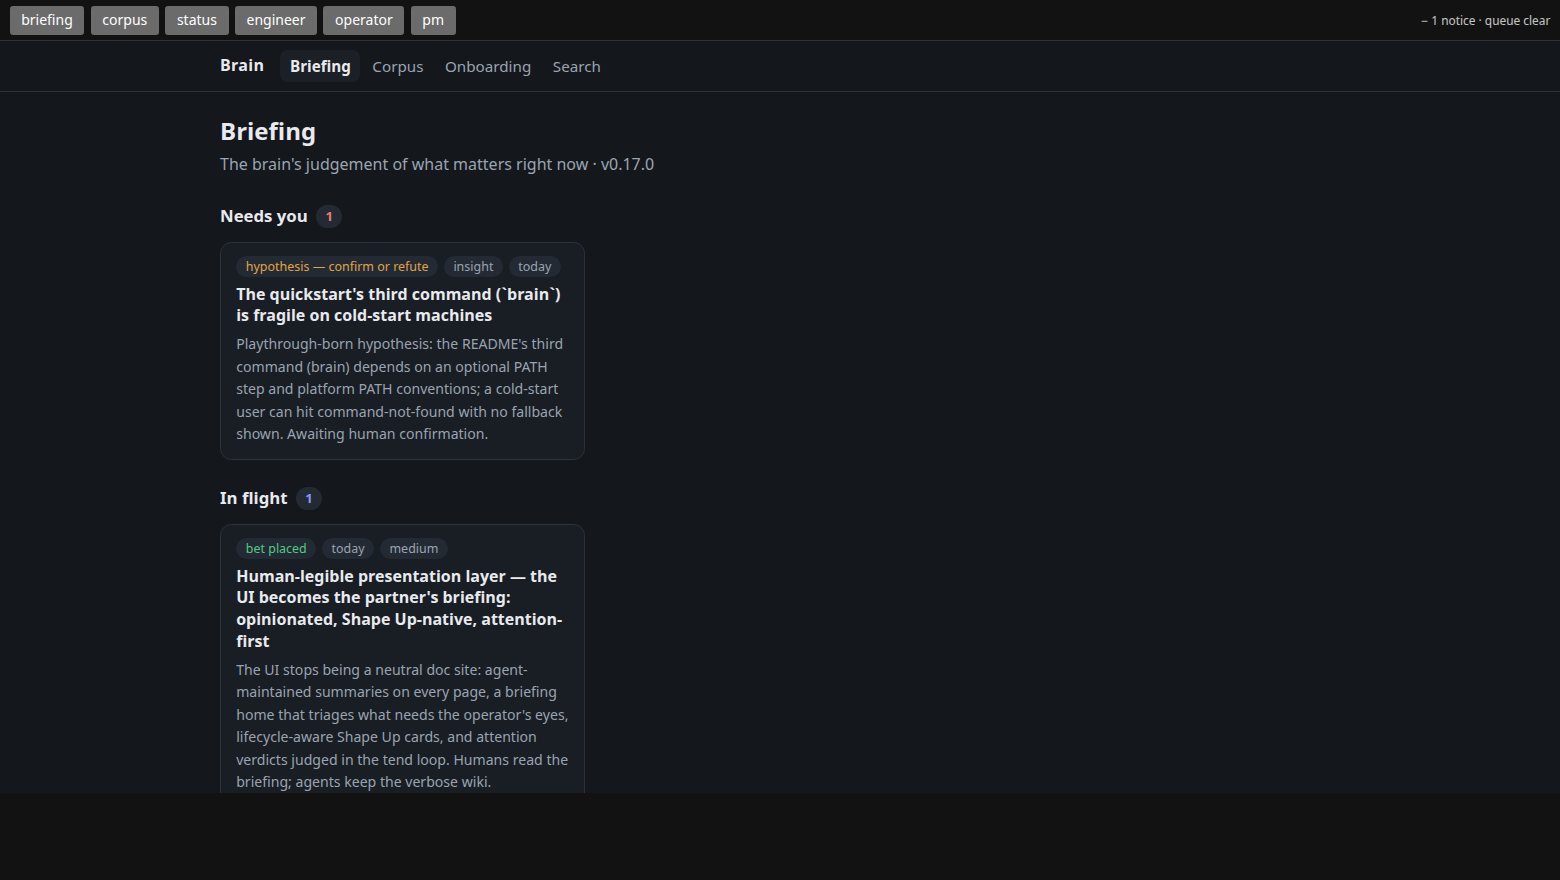Click the In flight count badge

coord(309,498)
